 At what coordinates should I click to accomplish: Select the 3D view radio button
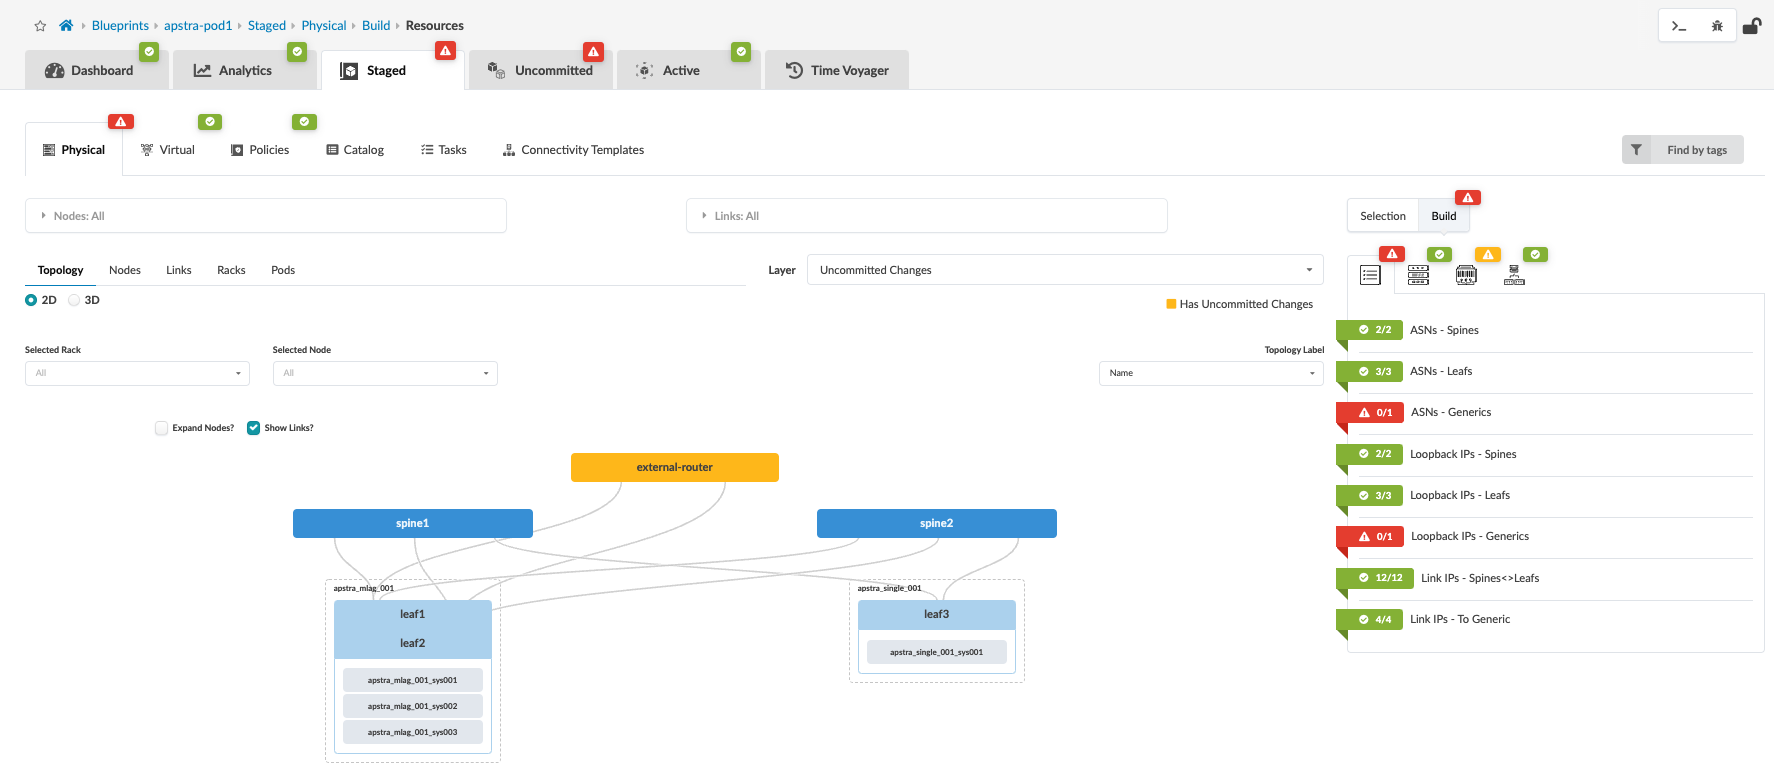74,300
